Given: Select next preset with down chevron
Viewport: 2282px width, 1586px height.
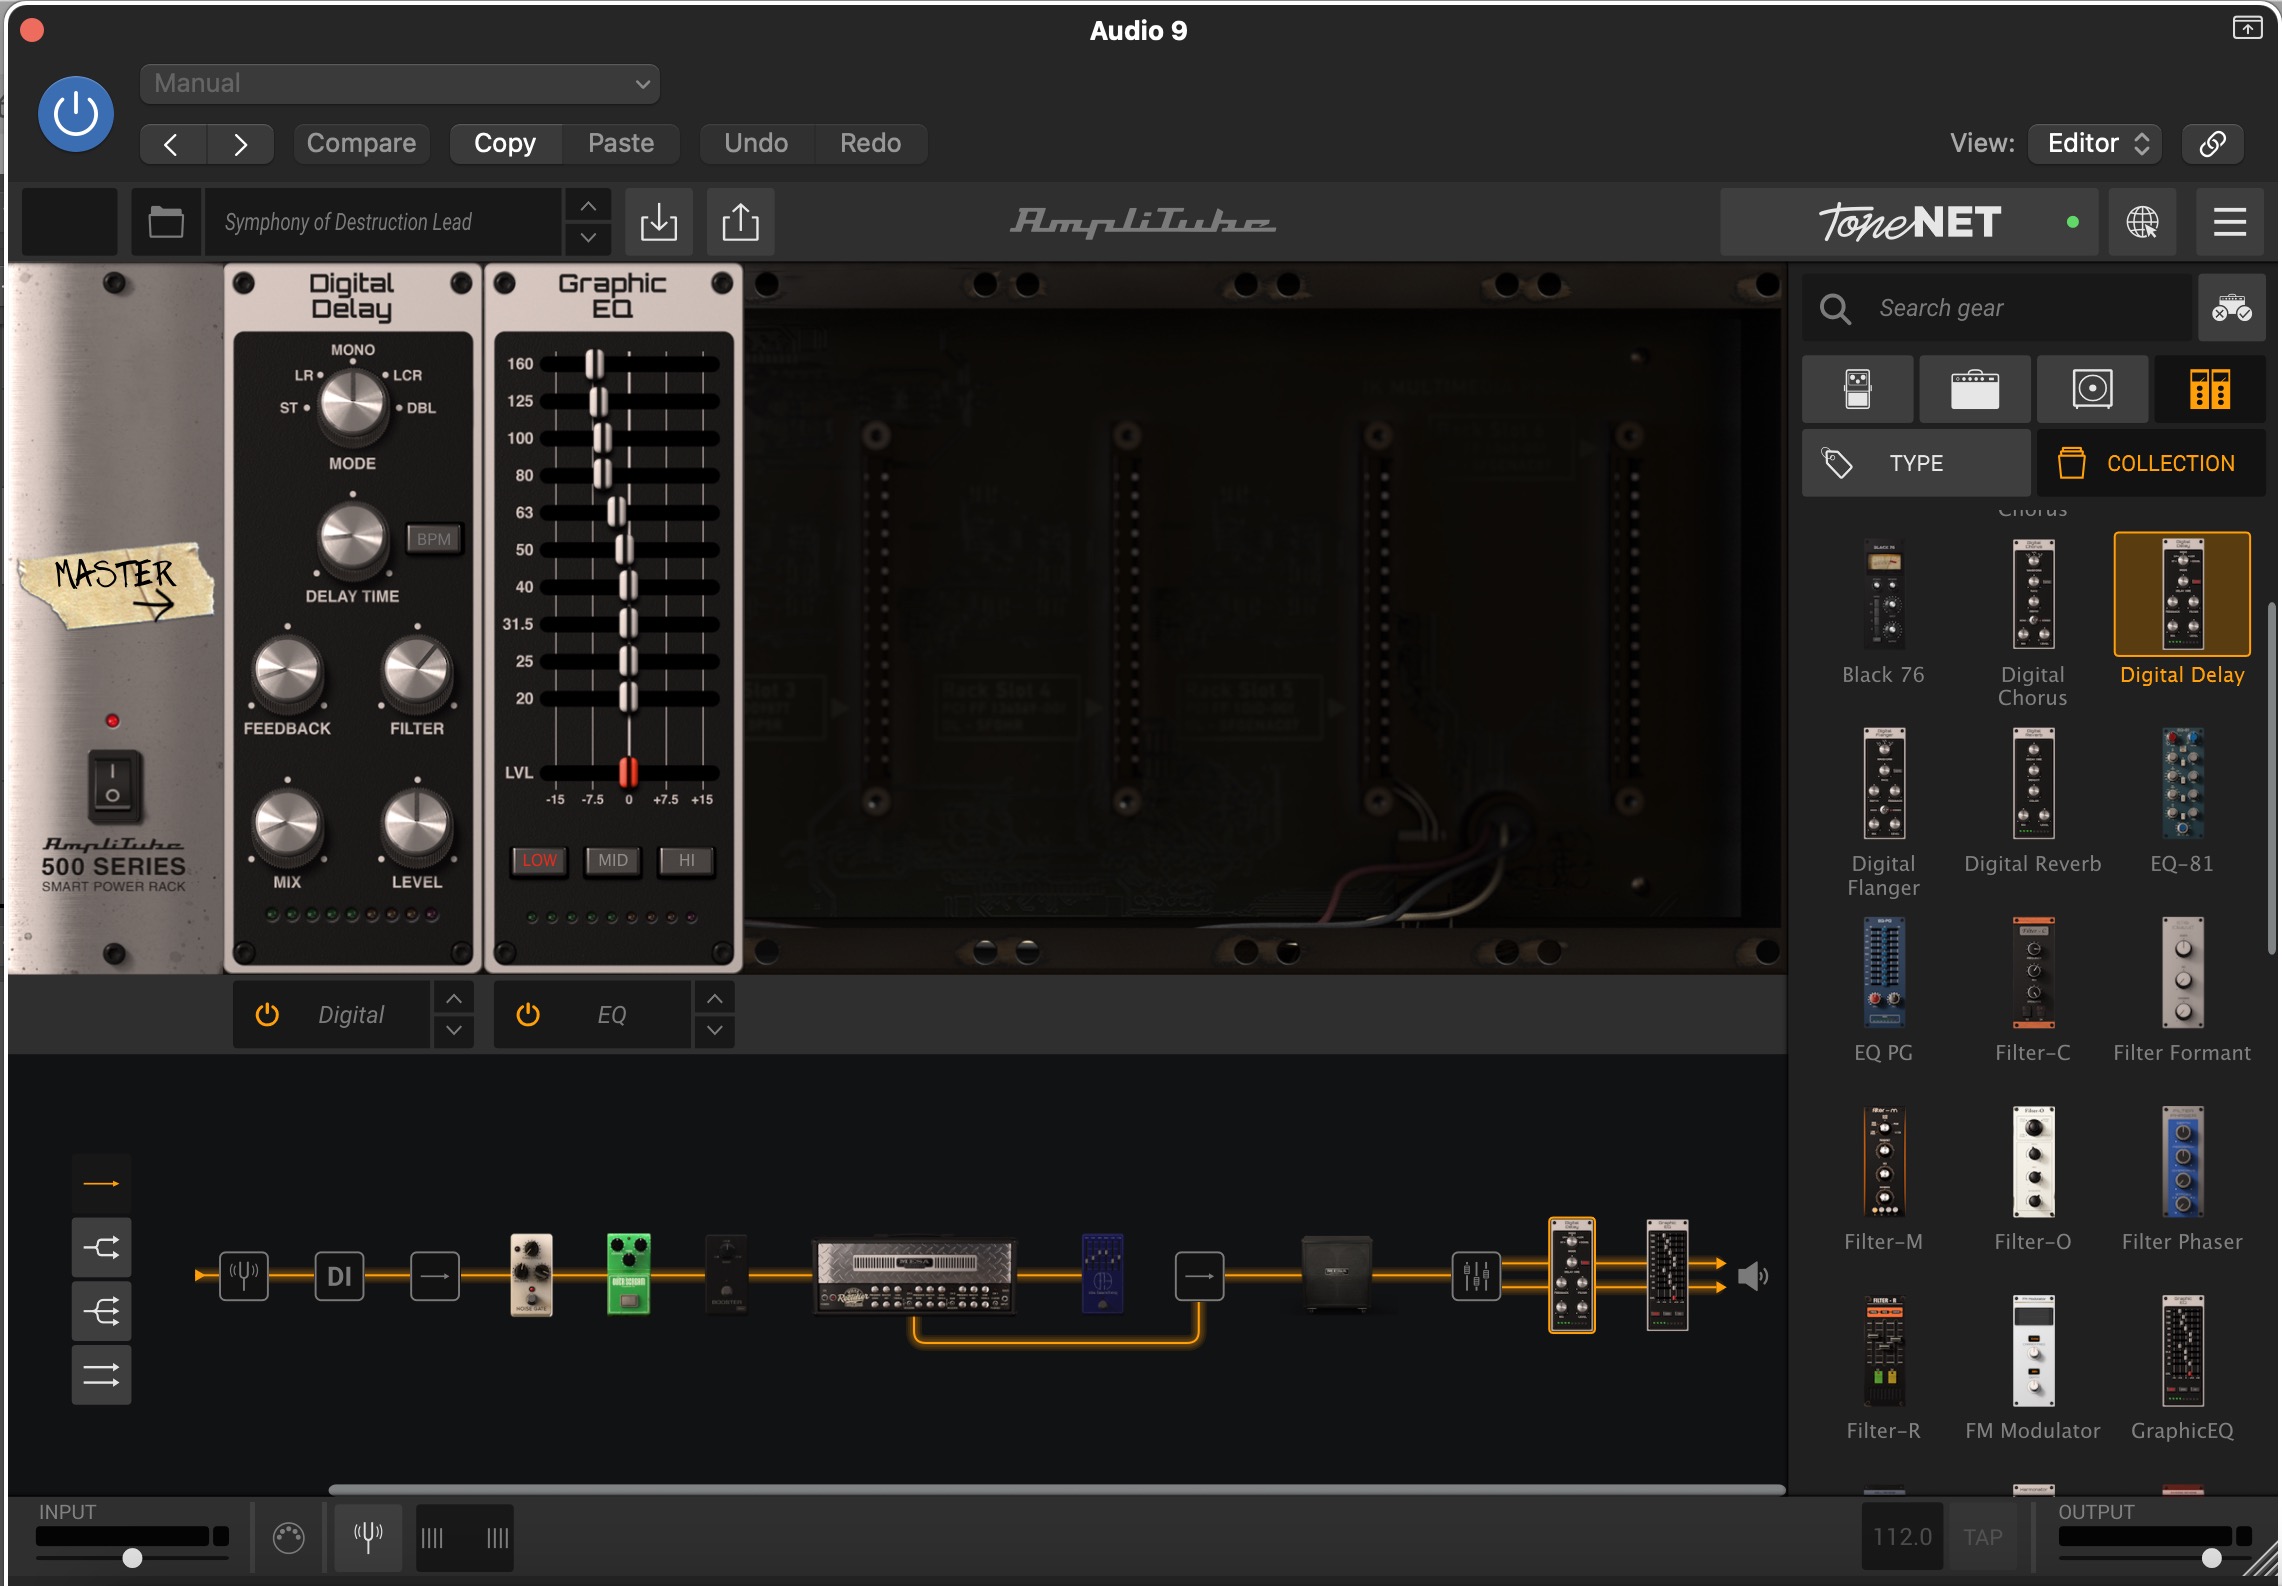Looking at the screenshot, I should 589,238.
